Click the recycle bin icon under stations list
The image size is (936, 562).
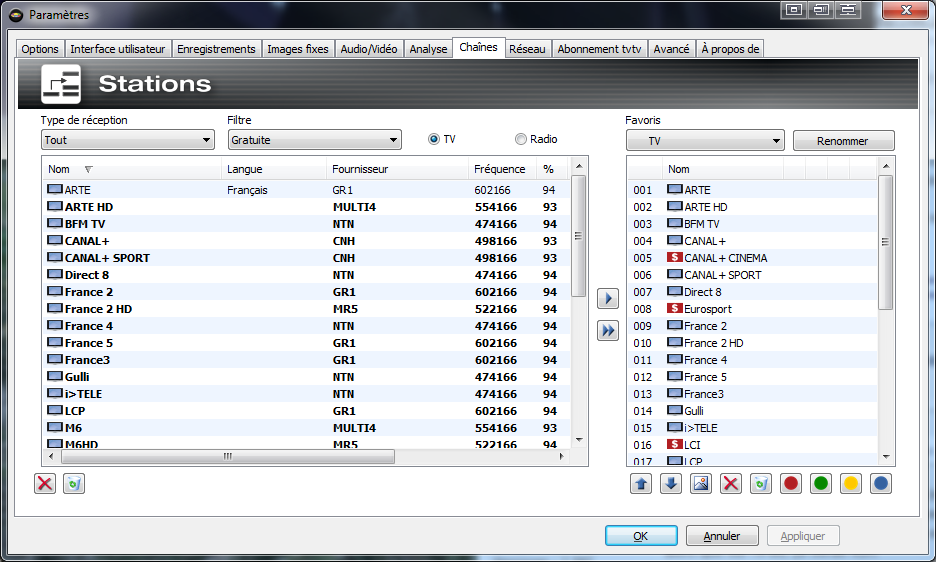click(x=74, y=483)
